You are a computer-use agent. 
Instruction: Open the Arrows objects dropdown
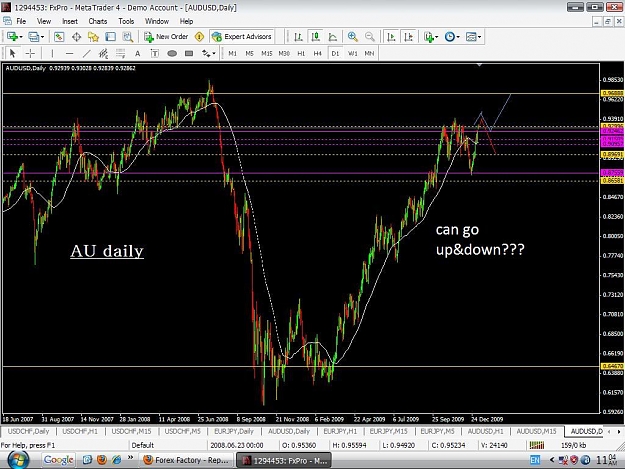click(x=208, y=53)
